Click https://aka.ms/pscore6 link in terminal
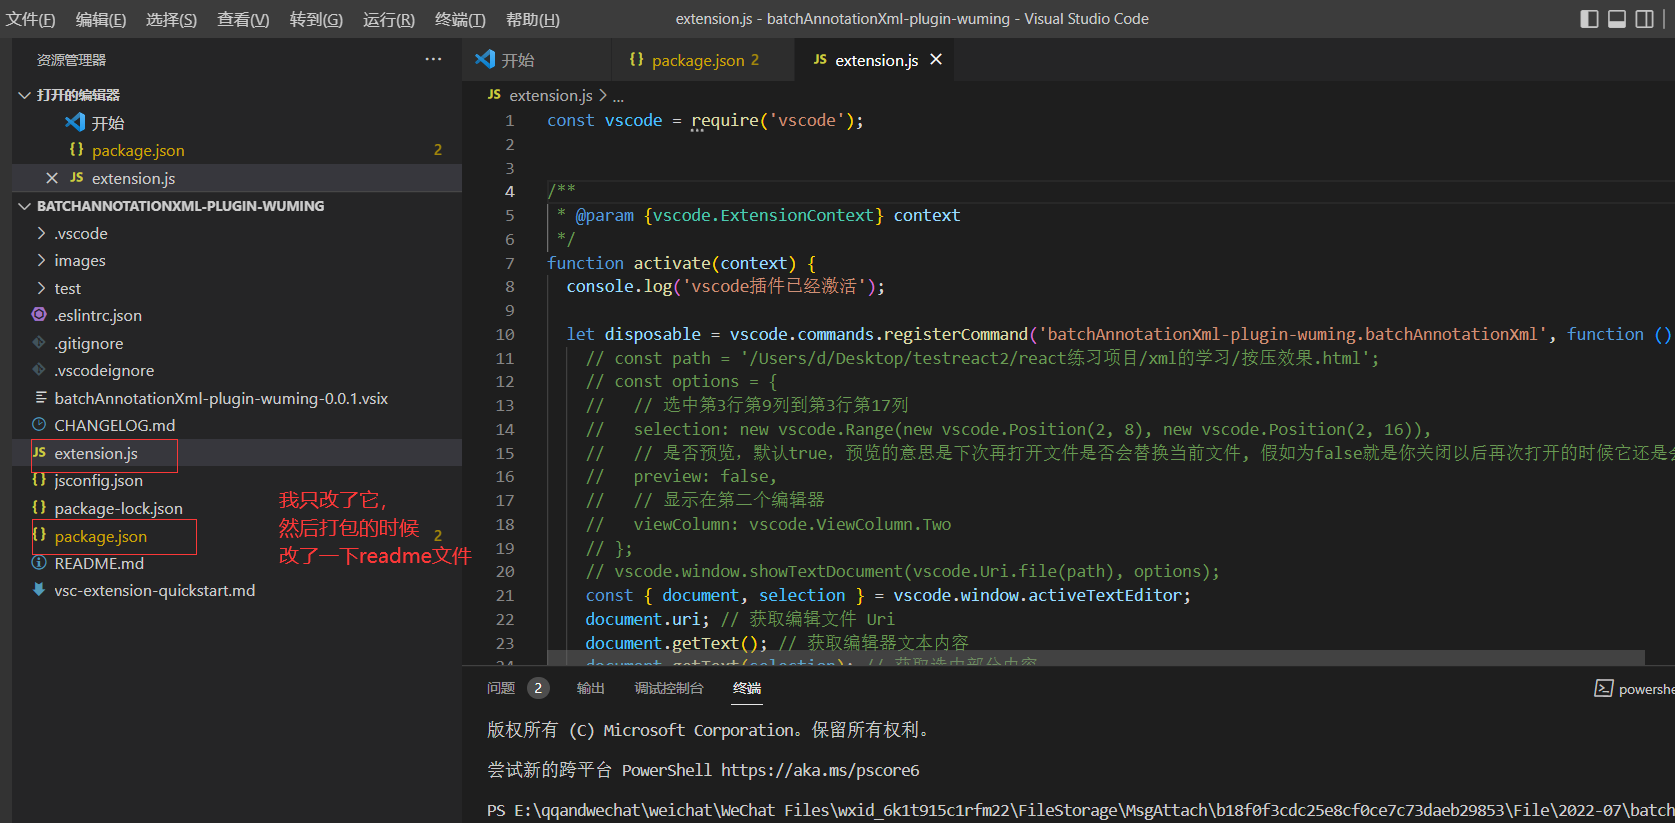 [x=820, y=770]
